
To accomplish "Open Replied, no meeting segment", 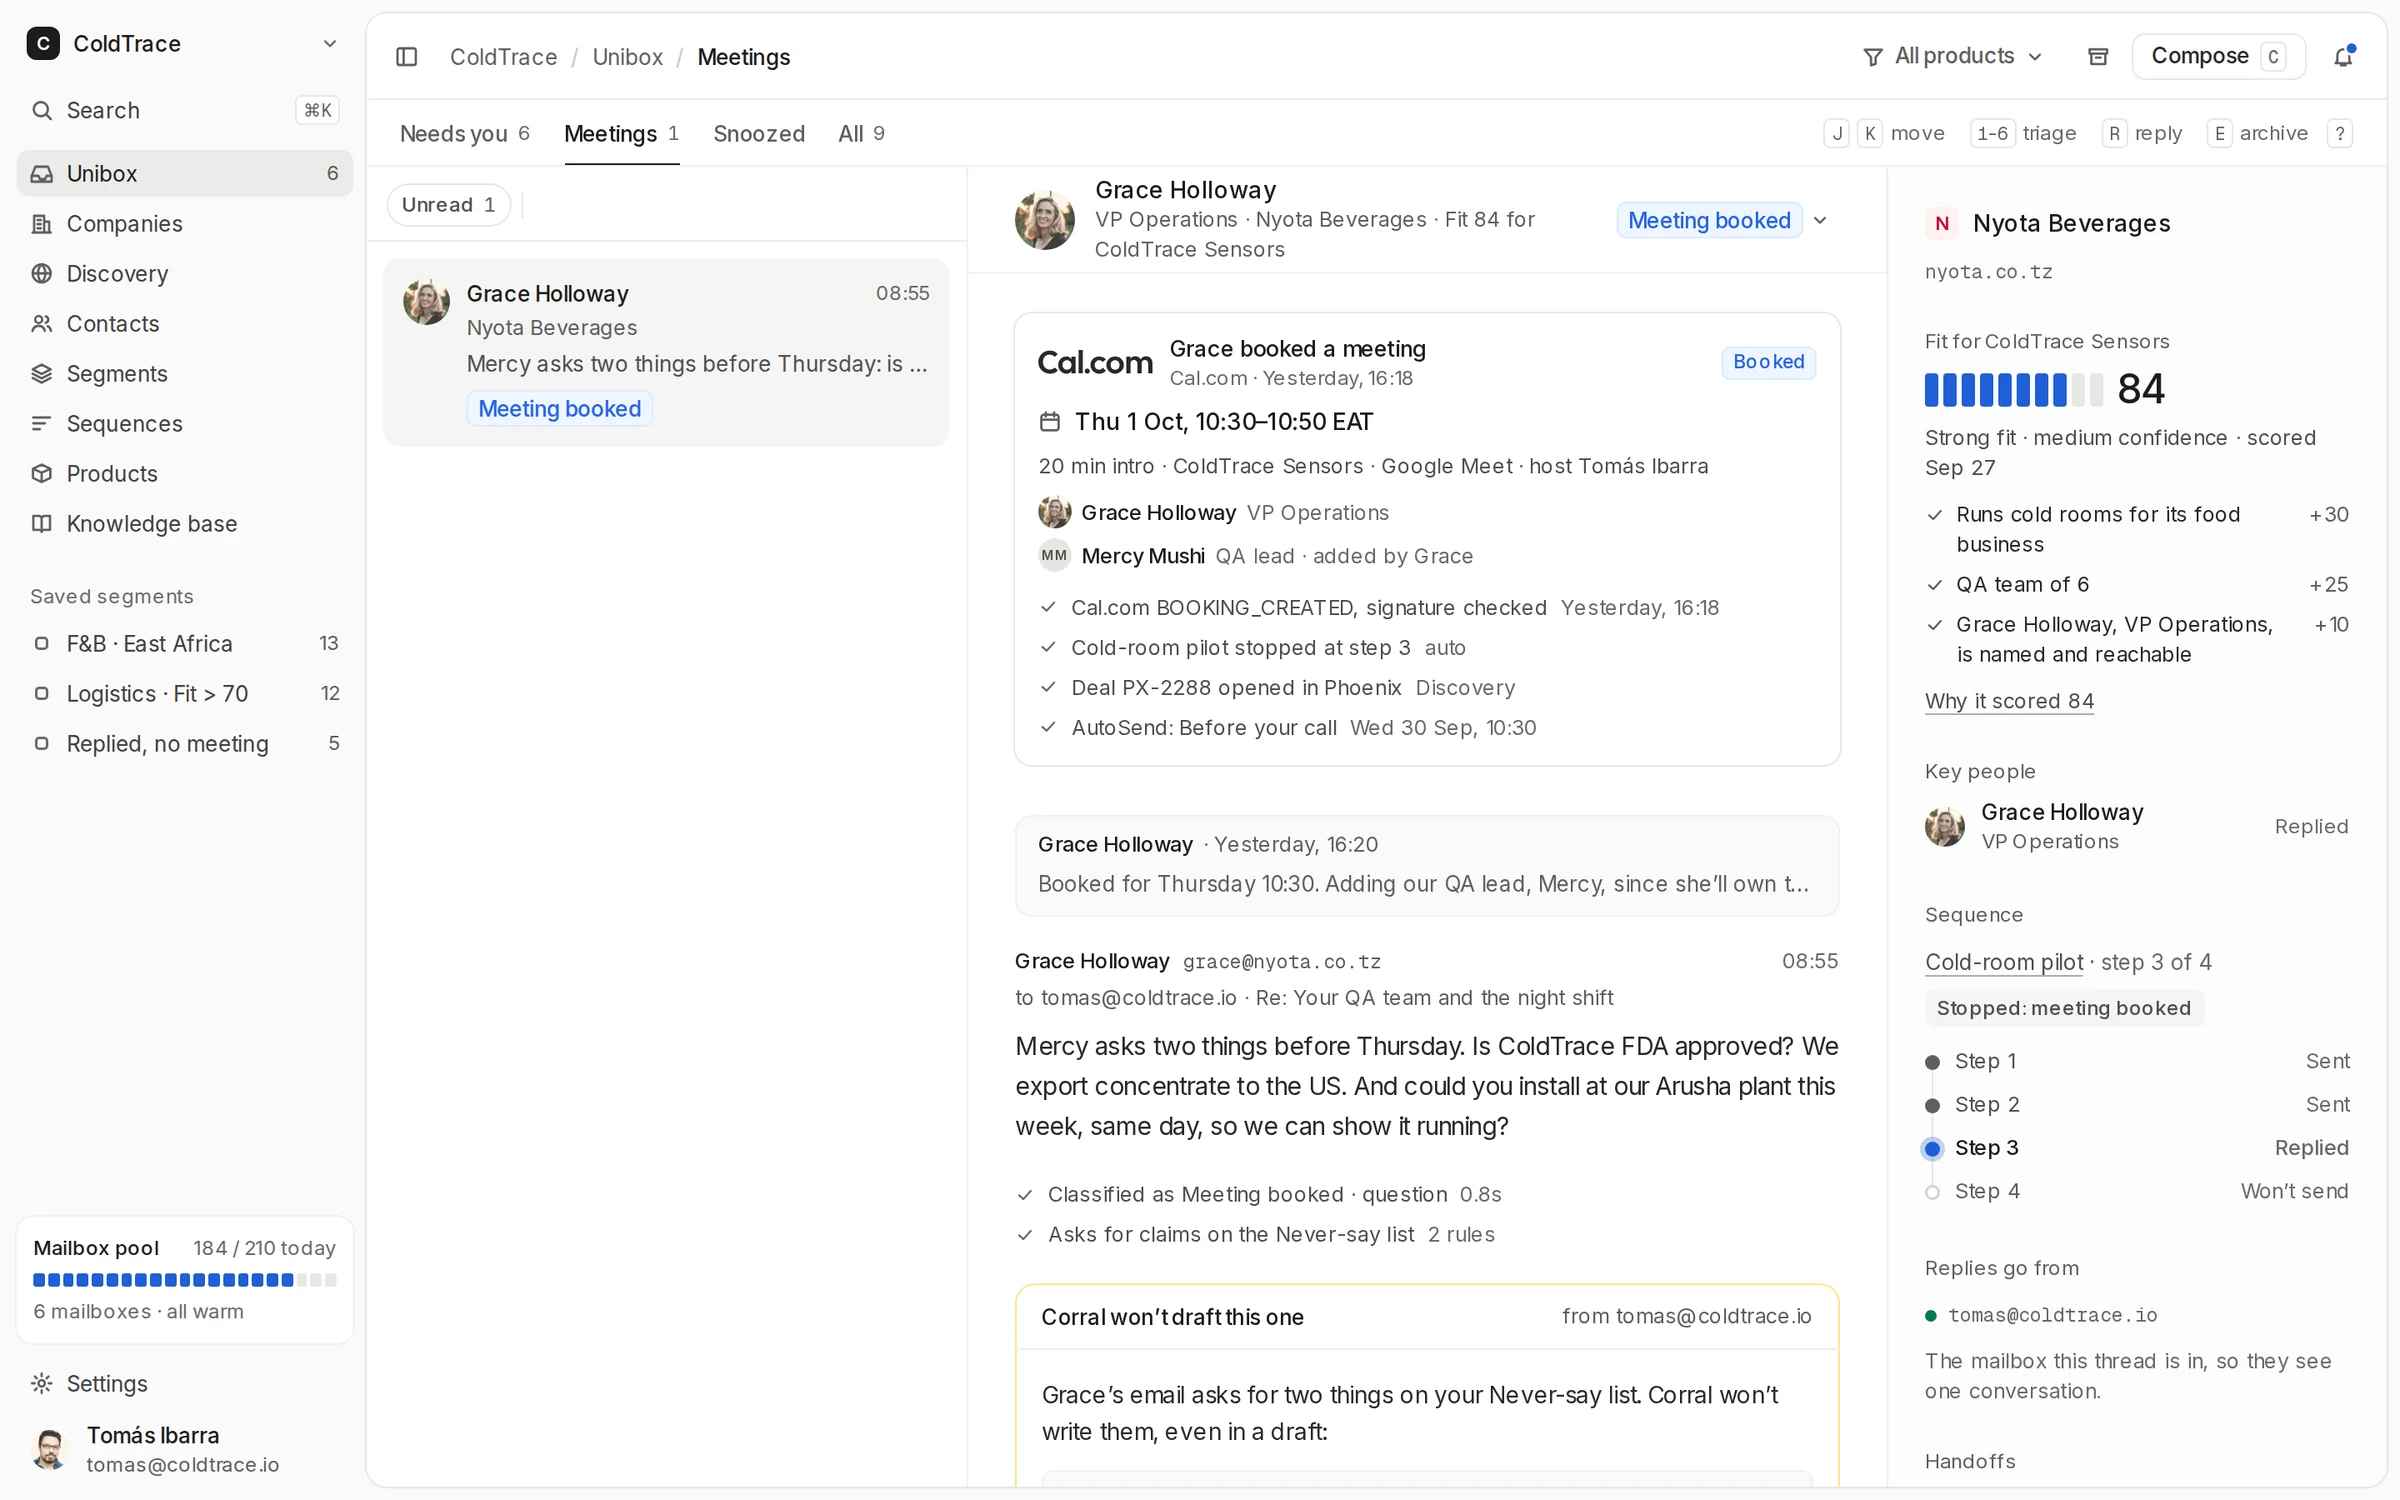I will tap(185, 743).
